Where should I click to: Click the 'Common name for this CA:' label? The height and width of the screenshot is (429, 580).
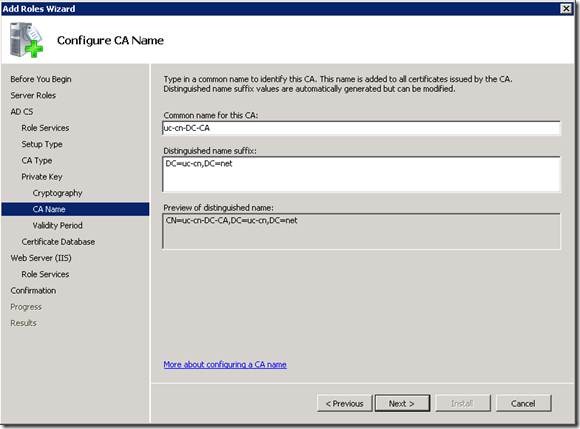[211, 115]
